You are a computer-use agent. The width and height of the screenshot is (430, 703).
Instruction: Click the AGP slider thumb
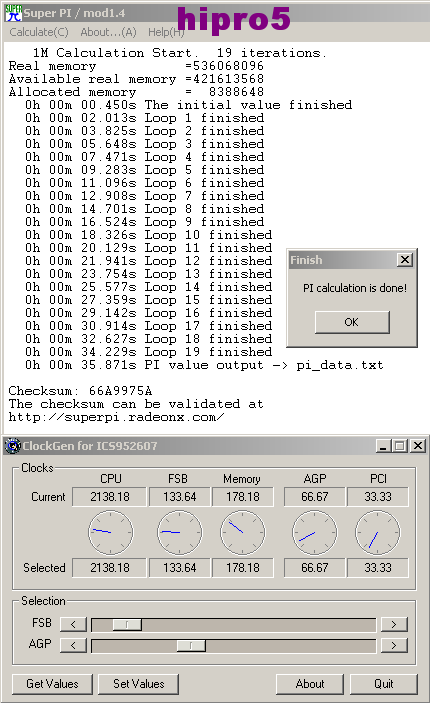pos(191,645)
